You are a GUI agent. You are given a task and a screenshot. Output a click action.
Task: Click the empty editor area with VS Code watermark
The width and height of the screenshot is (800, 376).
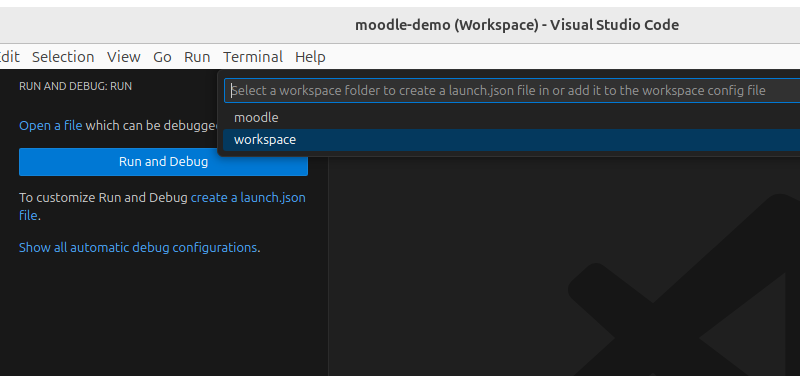[x=564, y=265]
